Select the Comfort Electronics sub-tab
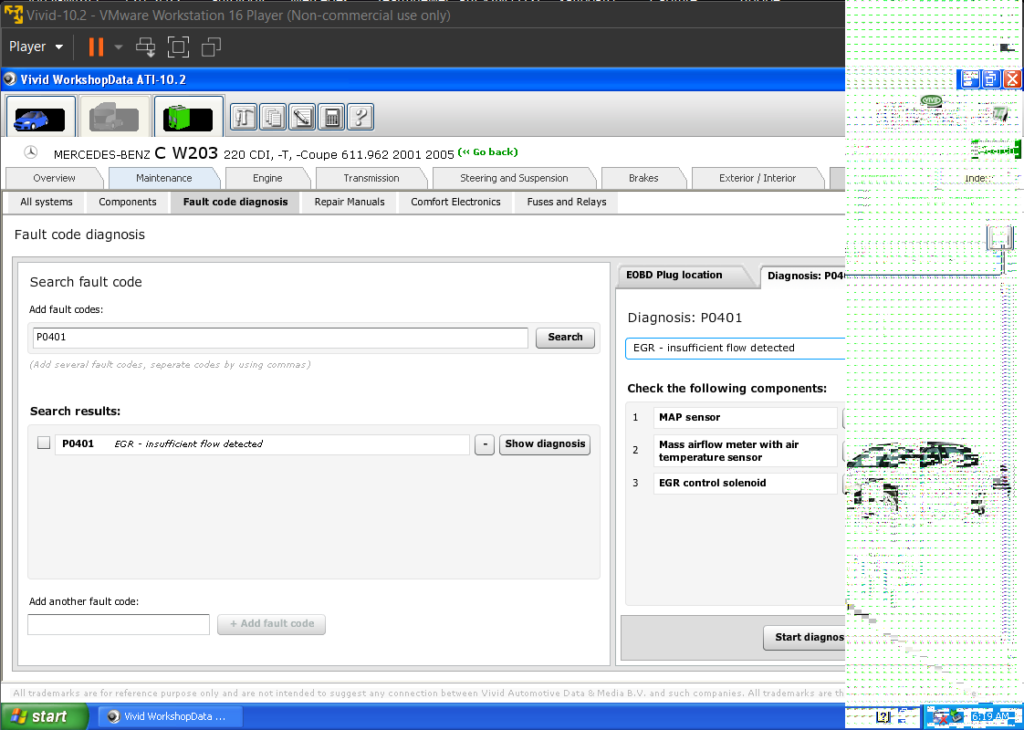The width and height of the screenshot is (1024, 730). click(x=456, y=202)
